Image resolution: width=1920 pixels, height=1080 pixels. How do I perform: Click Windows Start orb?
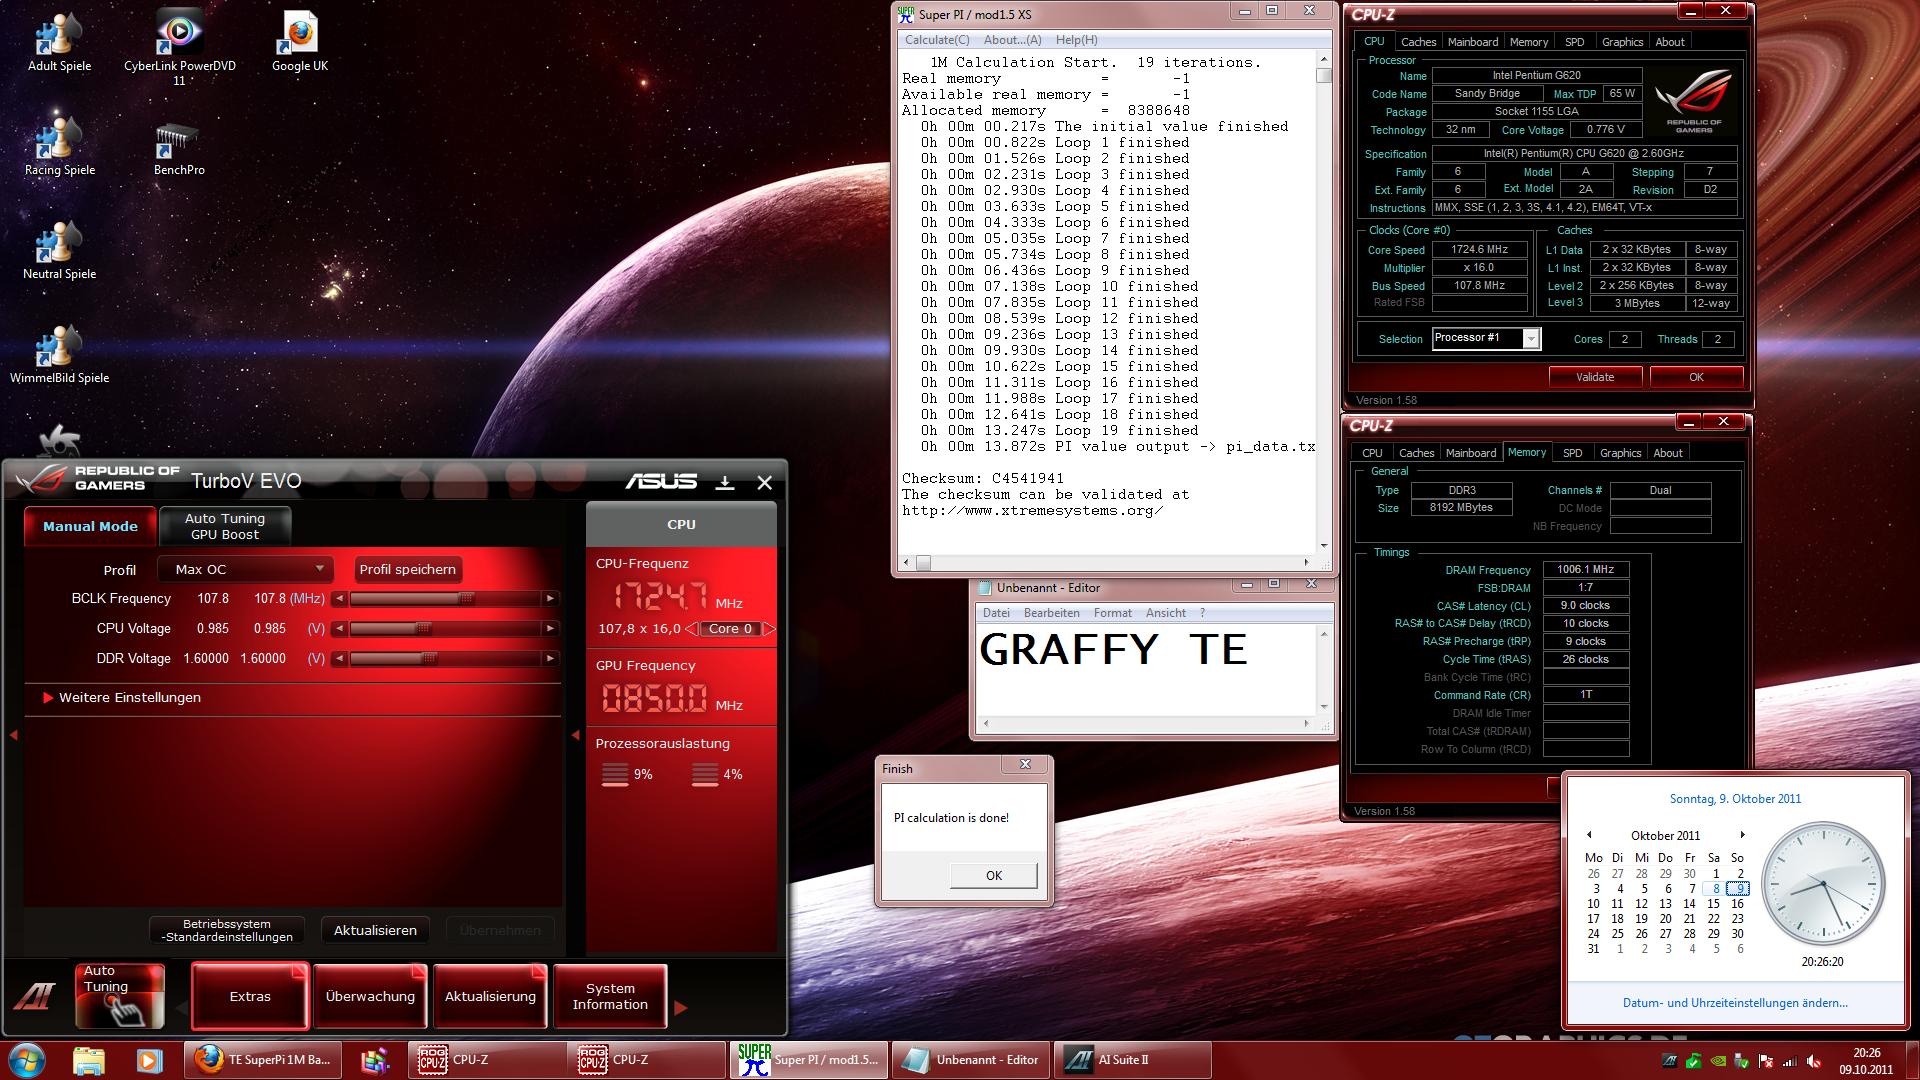(26, 1060)
